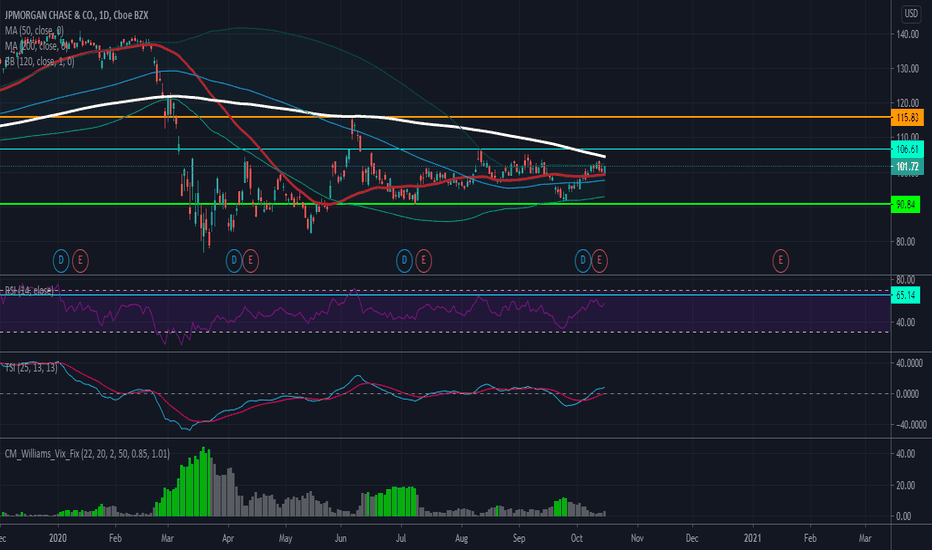Click the Nov label on time axis
Image resolution: width=932 pixels, height=550 pixels.
coord(637,538)
